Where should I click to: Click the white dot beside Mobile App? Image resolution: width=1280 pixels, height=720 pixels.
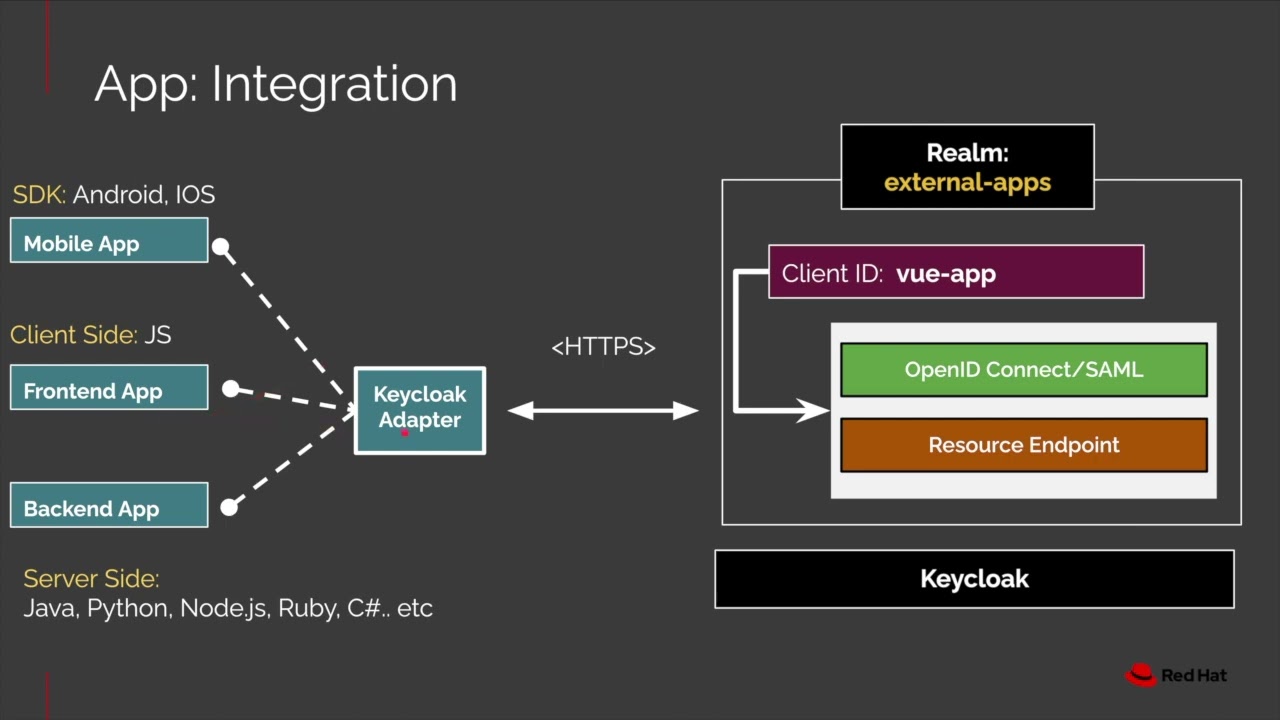[x=220, y=246]
